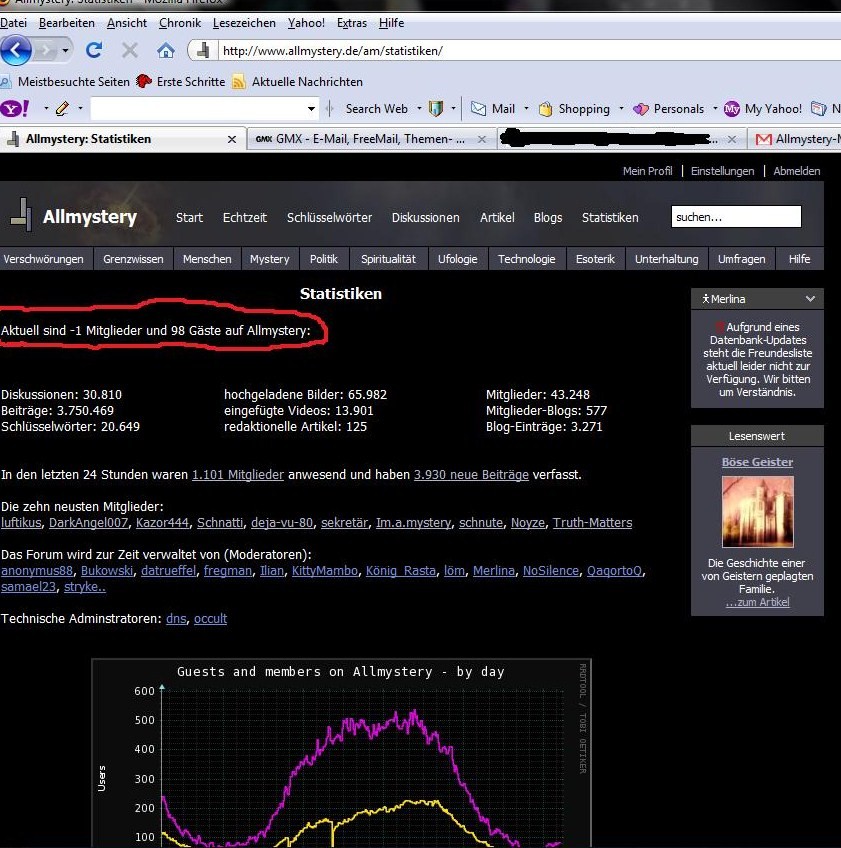Click the Böse Geister article thumbnail
Image resolution: width=841 pixels, height=848 pixels.
point(758,512)
